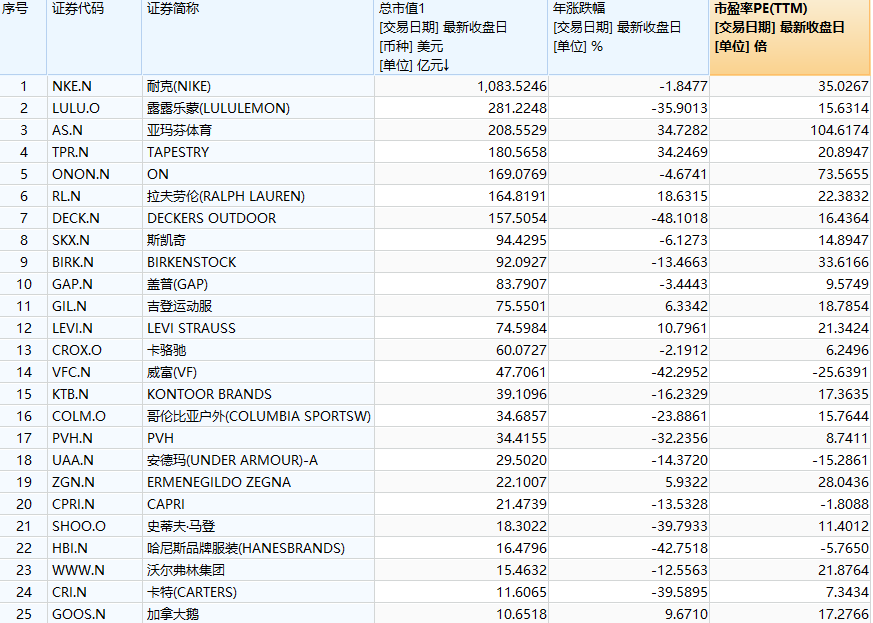The width and height of the screenshot is (873, 623).
Task: Select the DECKERS OUTDOOR name cell
Action: (258, 218)
